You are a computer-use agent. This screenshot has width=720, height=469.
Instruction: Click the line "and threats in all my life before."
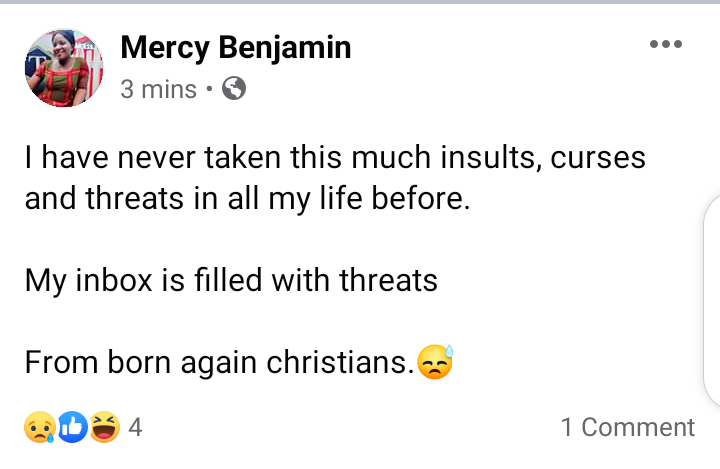(x=246, y=197)
